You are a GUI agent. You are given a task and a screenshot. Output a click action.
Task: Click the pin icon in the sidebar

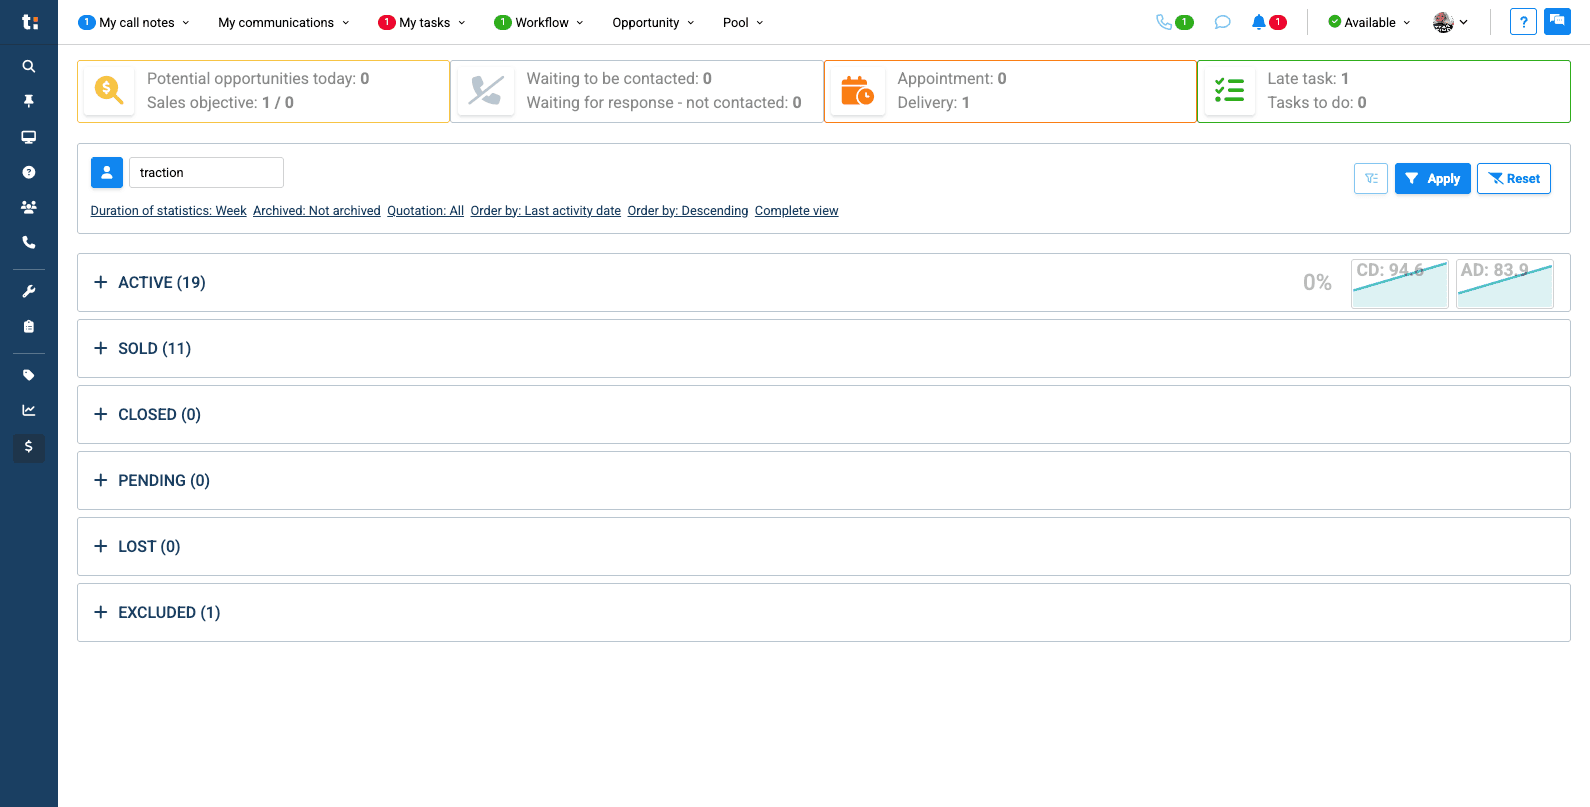point(29,101)
